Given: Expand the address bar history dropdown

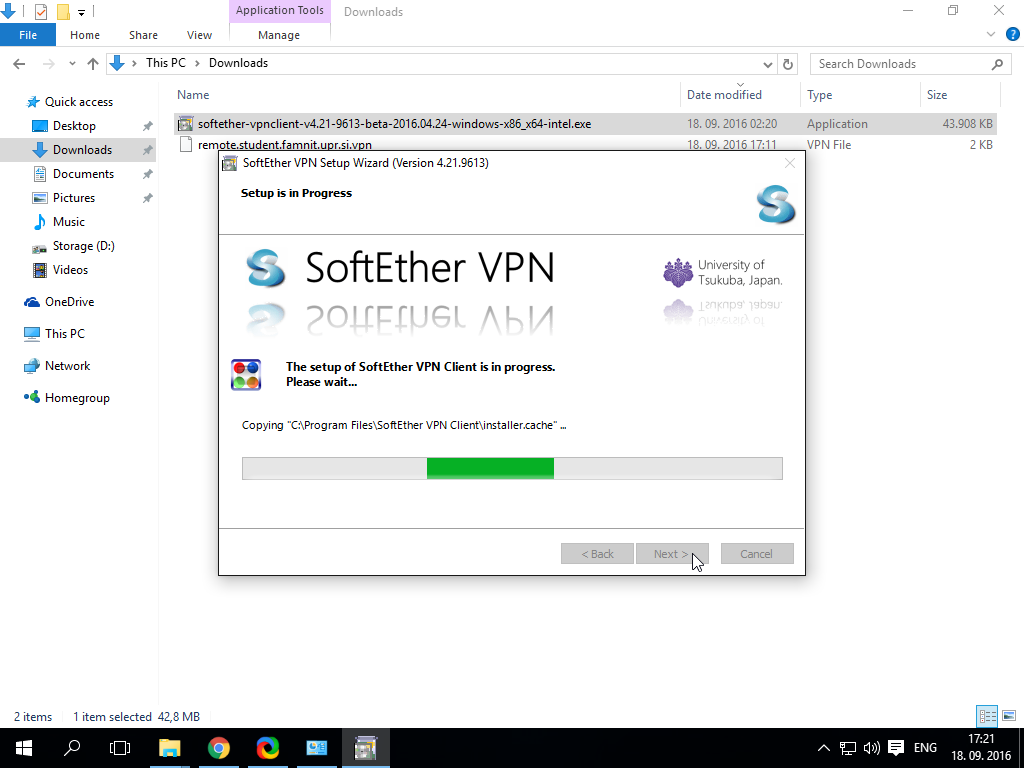Looking at the screenshot, I should pyautogui.click(x=767, y=64).
